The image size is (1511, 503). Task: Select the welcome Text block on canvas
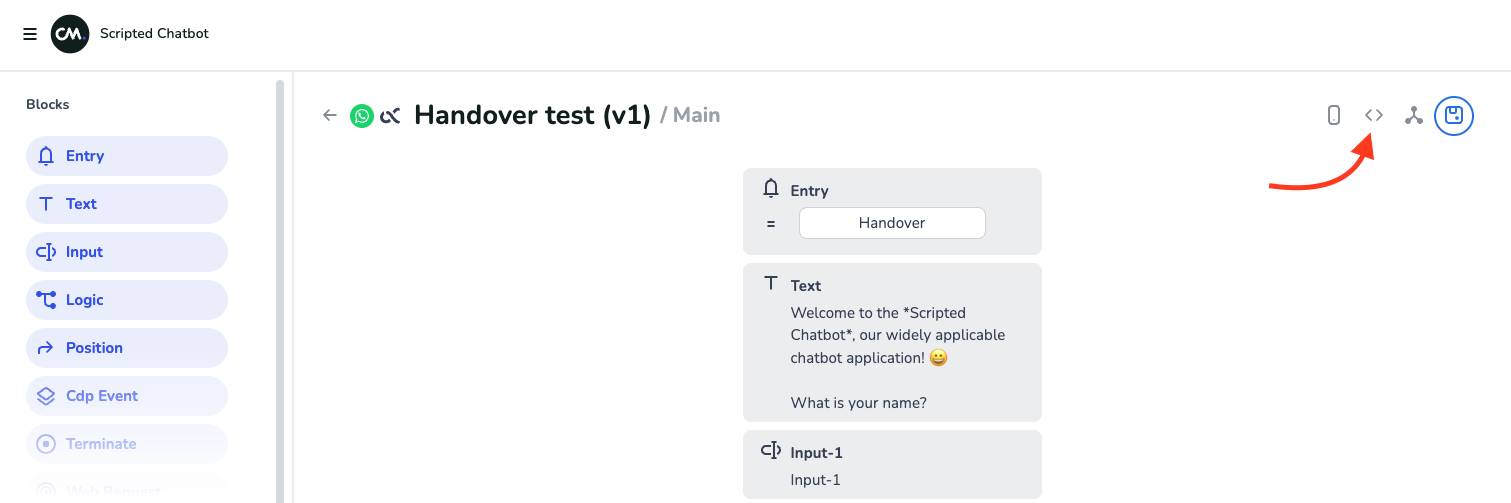[892, 342]
